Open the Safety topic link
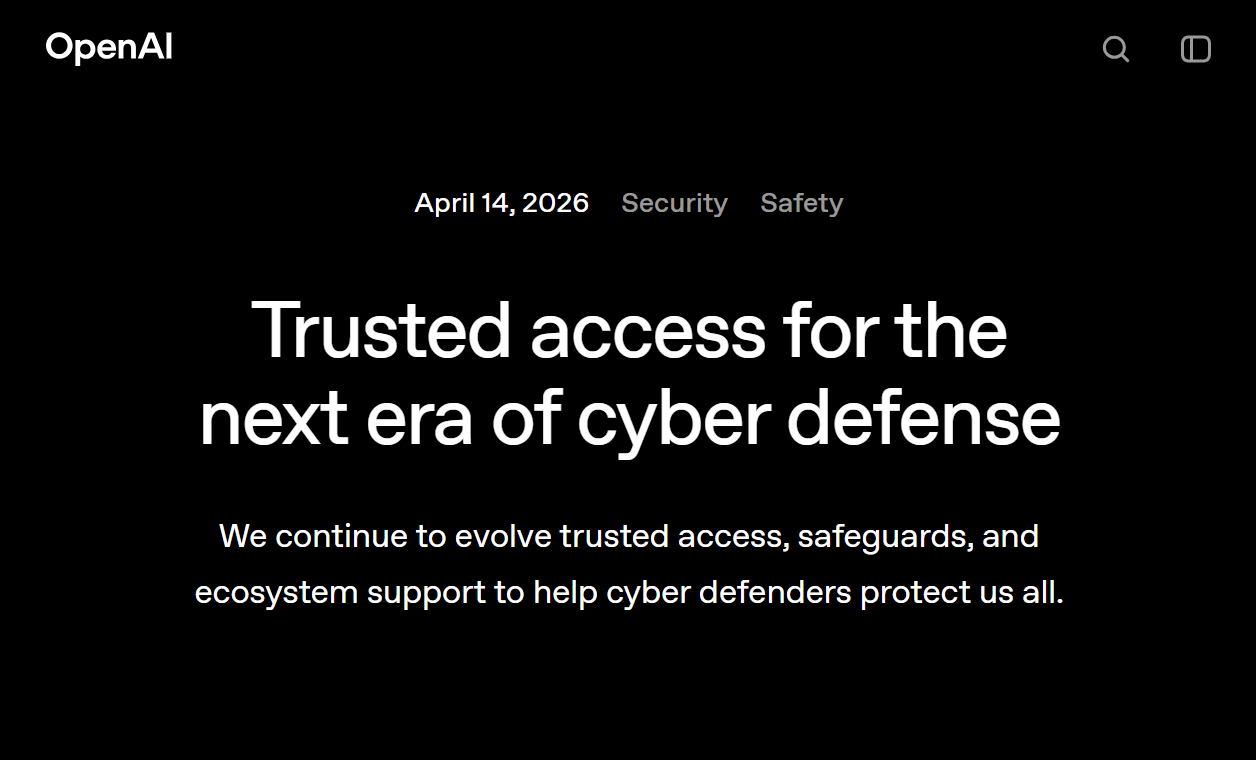Image resolution: width=1256 pixels, height=760 pixels. pos(801,203)
